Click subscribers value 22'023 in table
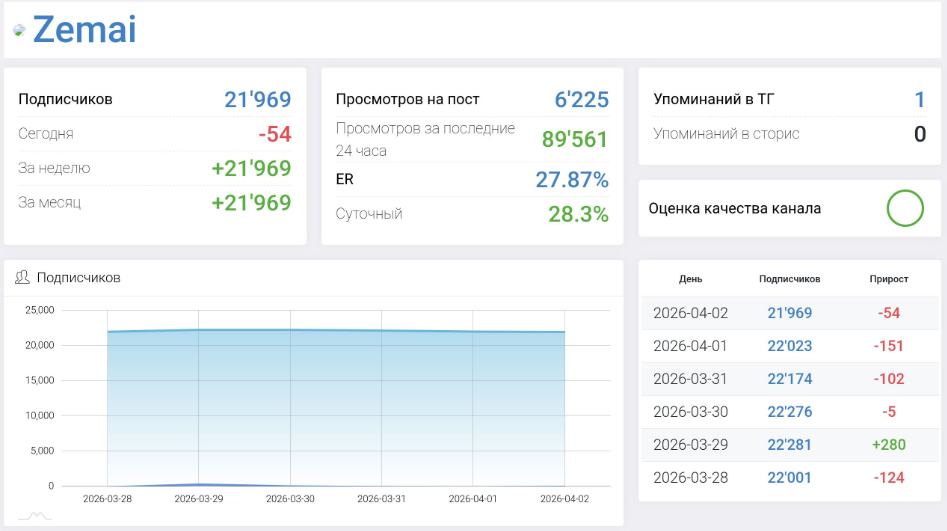Viewport: 947px width, 531px height. tap(789, 346)
